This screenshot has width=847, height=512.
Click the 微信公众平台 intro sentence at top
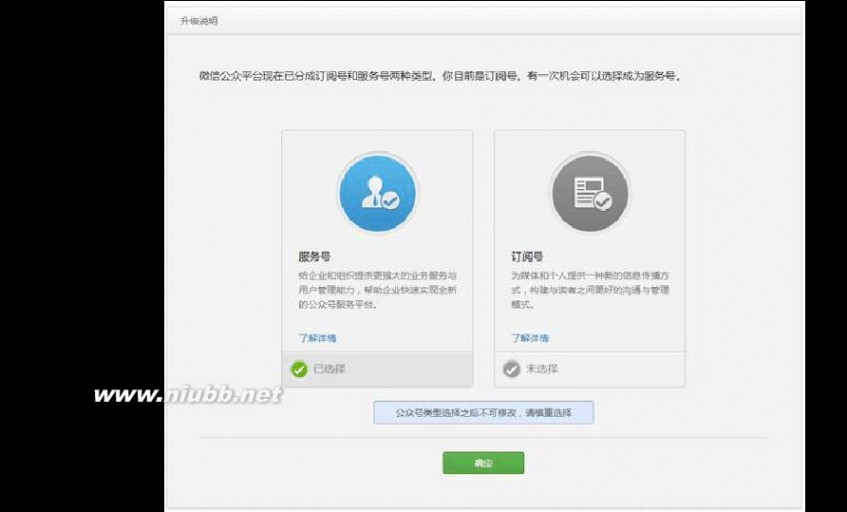coord(440,77)
